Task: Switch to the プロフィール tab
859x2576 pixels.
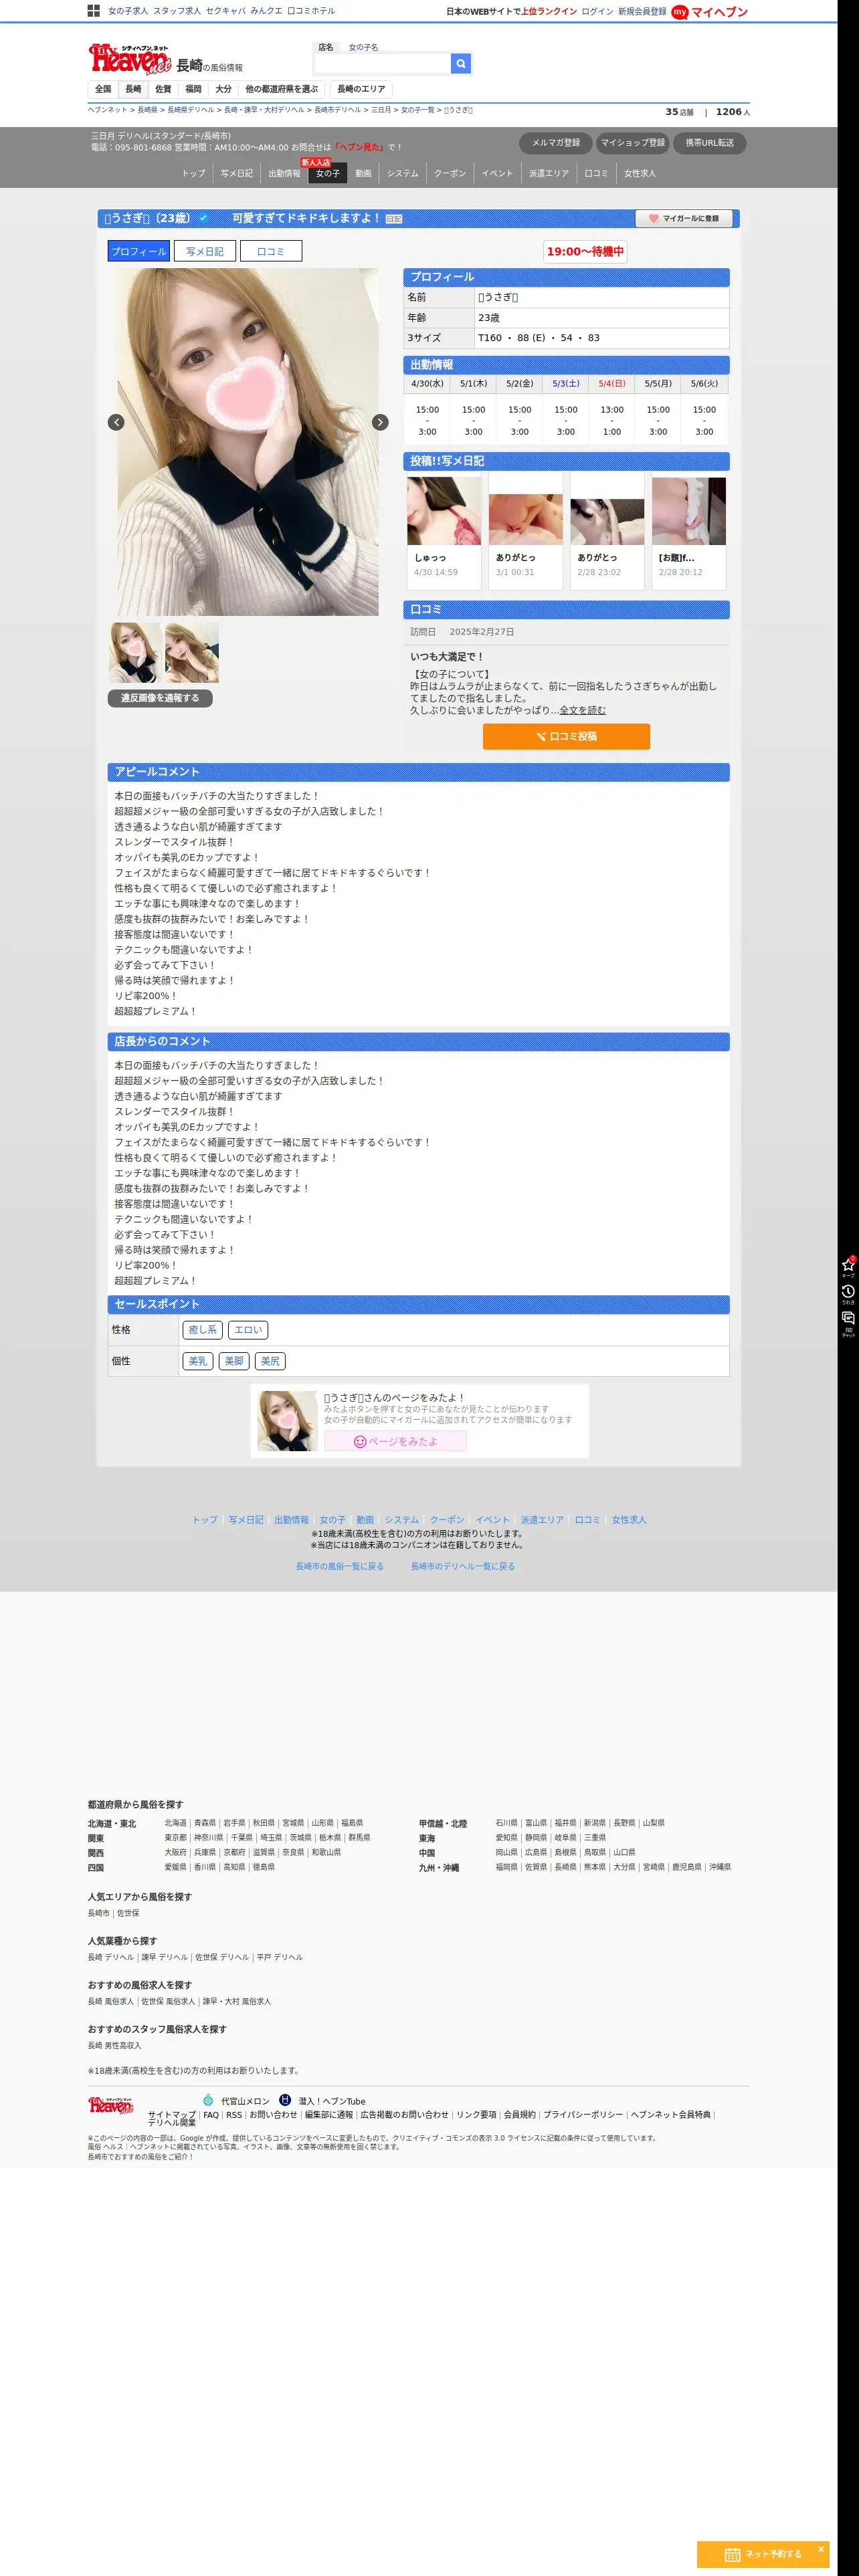Action: (x=139, y=252)
